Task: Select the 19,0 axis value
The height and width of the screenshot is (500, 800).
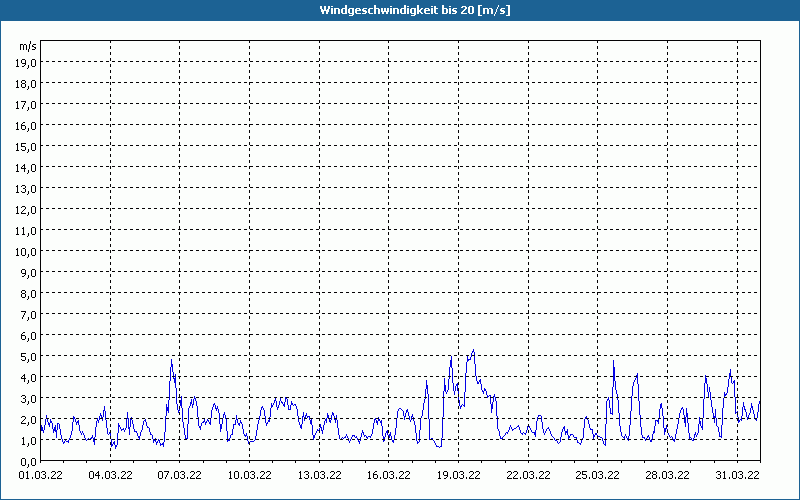Action: 26,63
